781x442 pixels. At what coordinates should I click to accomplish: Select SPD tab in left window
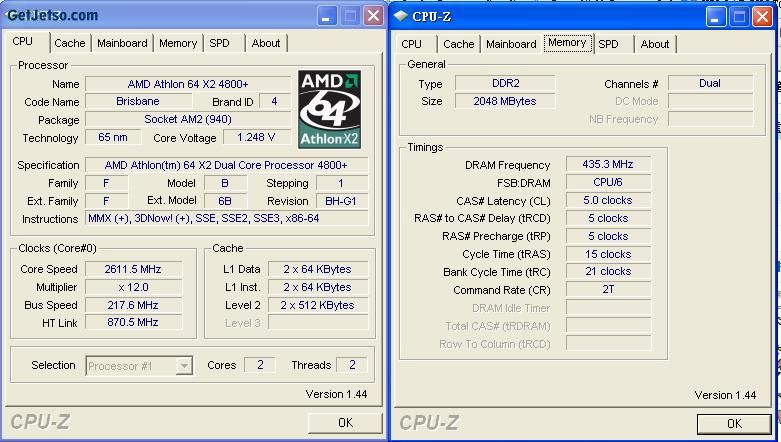[x=219, y=43]
